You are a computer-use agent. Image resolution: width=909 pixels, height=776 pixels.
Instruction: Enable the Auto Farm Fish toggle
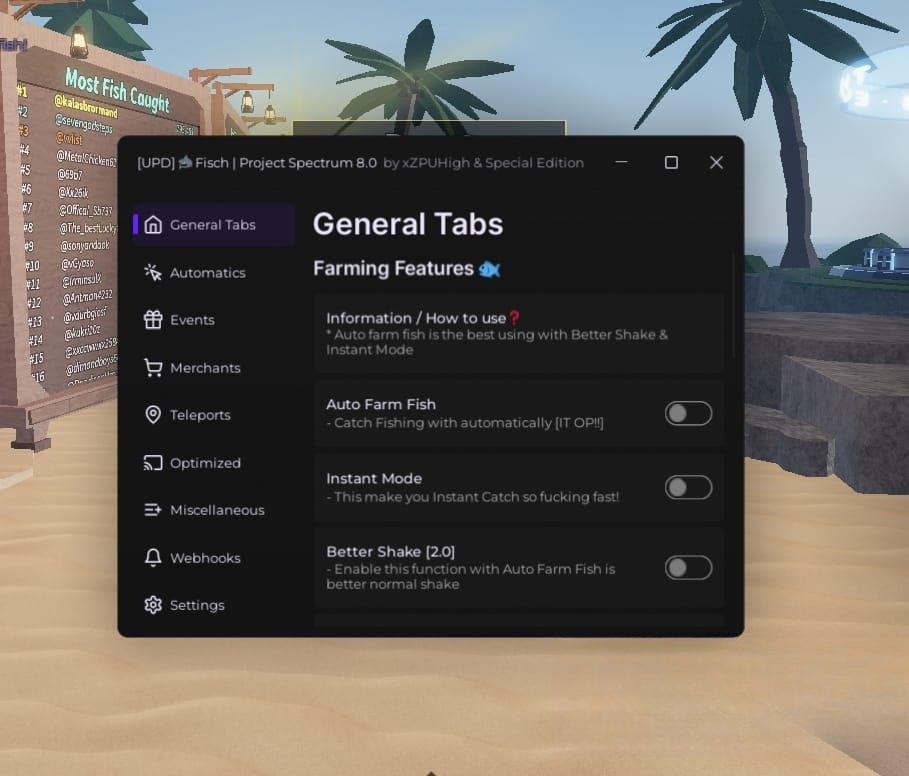688,413
